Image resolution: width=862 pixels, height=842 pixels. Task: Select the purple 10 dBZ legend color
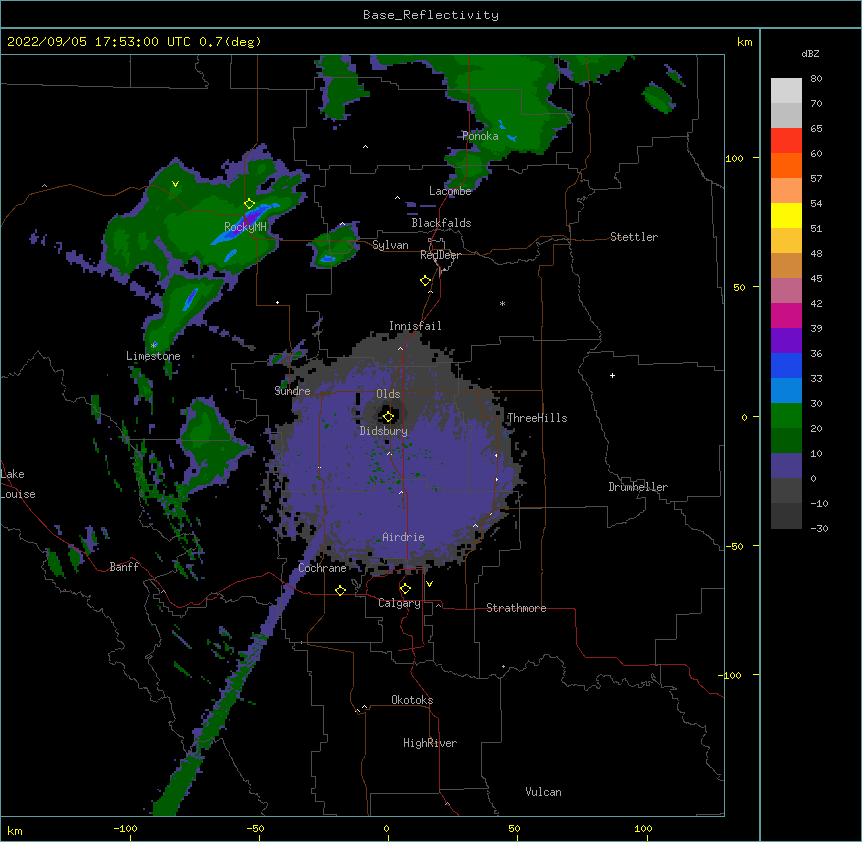click(786, 466)
